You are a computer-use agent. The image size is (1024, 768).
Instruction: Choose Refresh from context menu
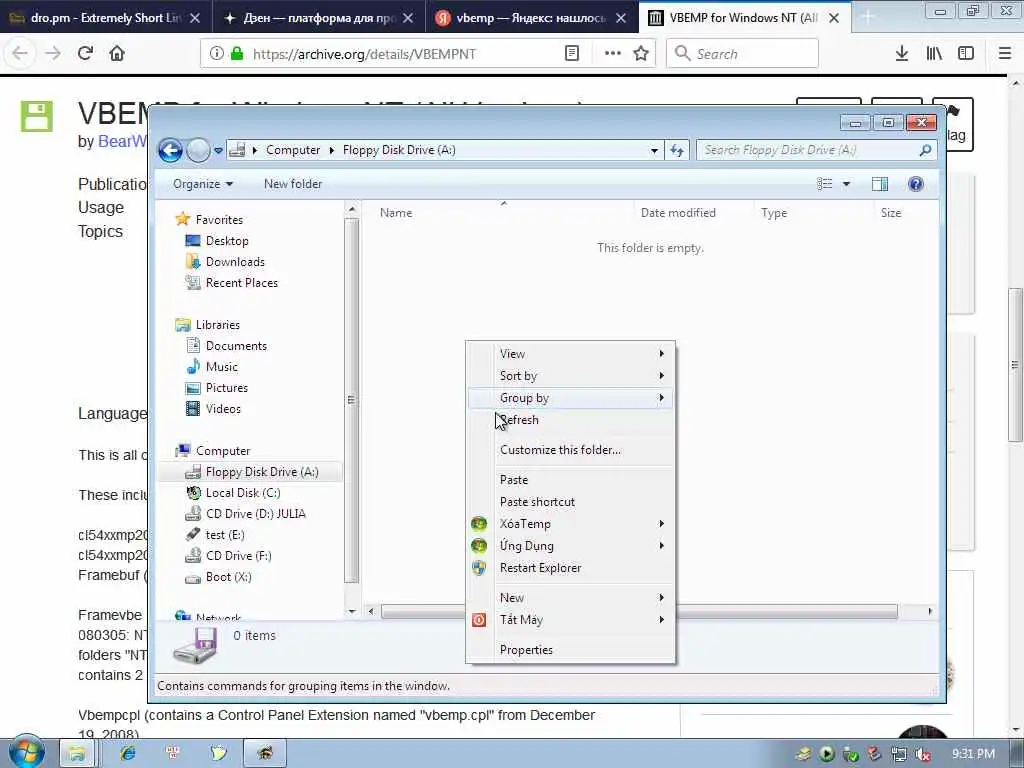point(571,420)
